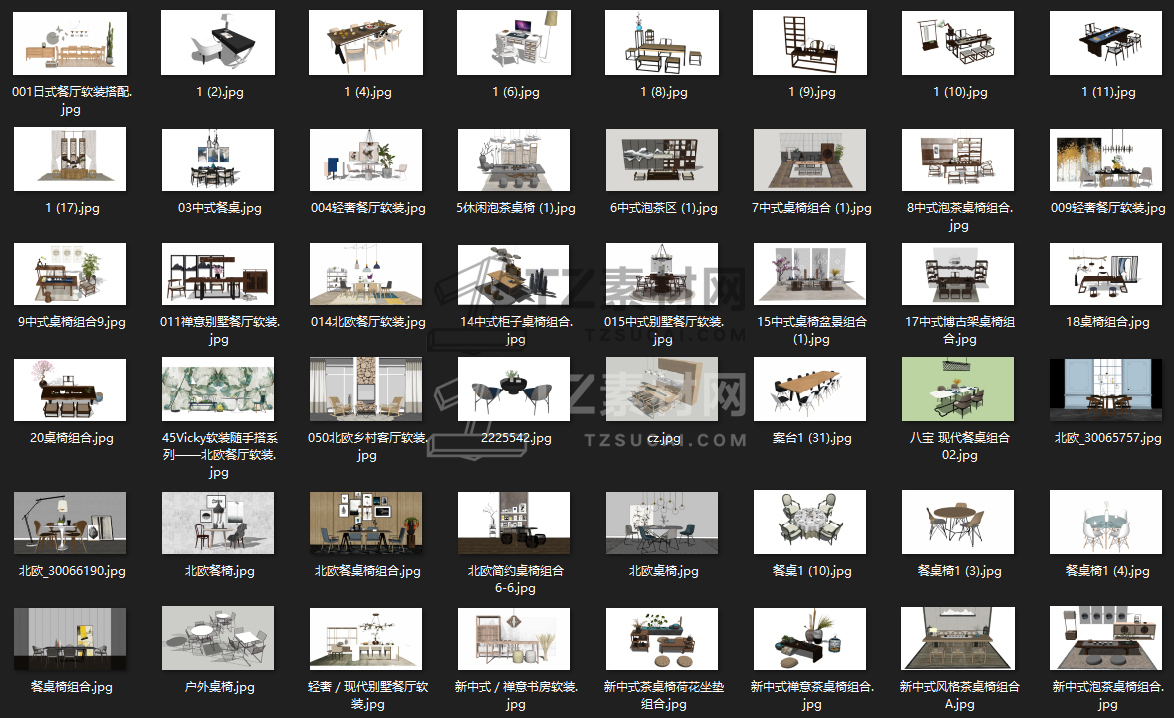Pick the 5休闲泡茶桌椅 (1).jpg thumbnail
Image resolution: width=1174 pixels, height=718 pixels.
[x=514, y=159]
